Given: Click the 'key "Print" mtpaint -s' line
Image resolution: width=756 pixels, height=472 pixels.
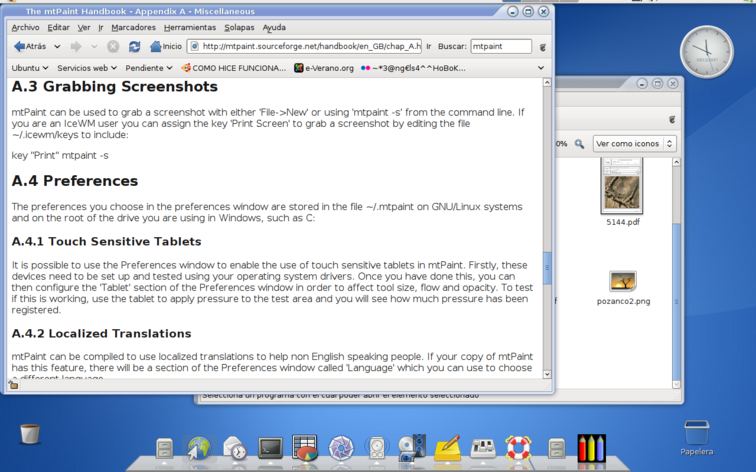Looking at the screenshot, I should (60, 155).
